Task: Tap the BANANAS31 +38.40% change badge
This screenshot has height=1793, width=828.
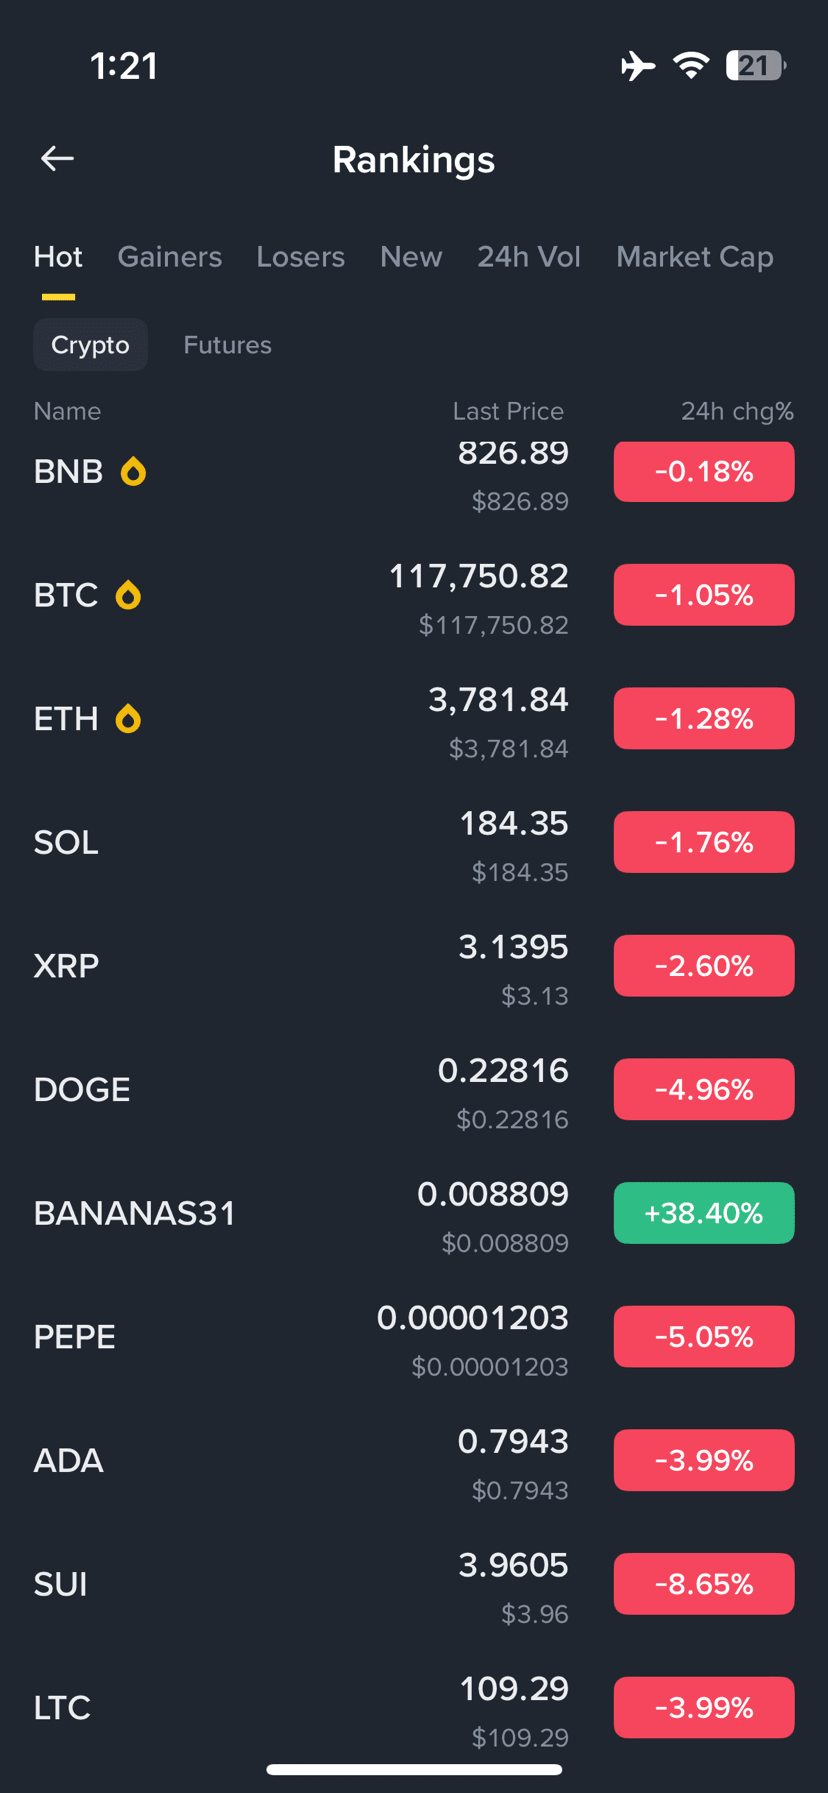Action: [x=704, y=1213]
